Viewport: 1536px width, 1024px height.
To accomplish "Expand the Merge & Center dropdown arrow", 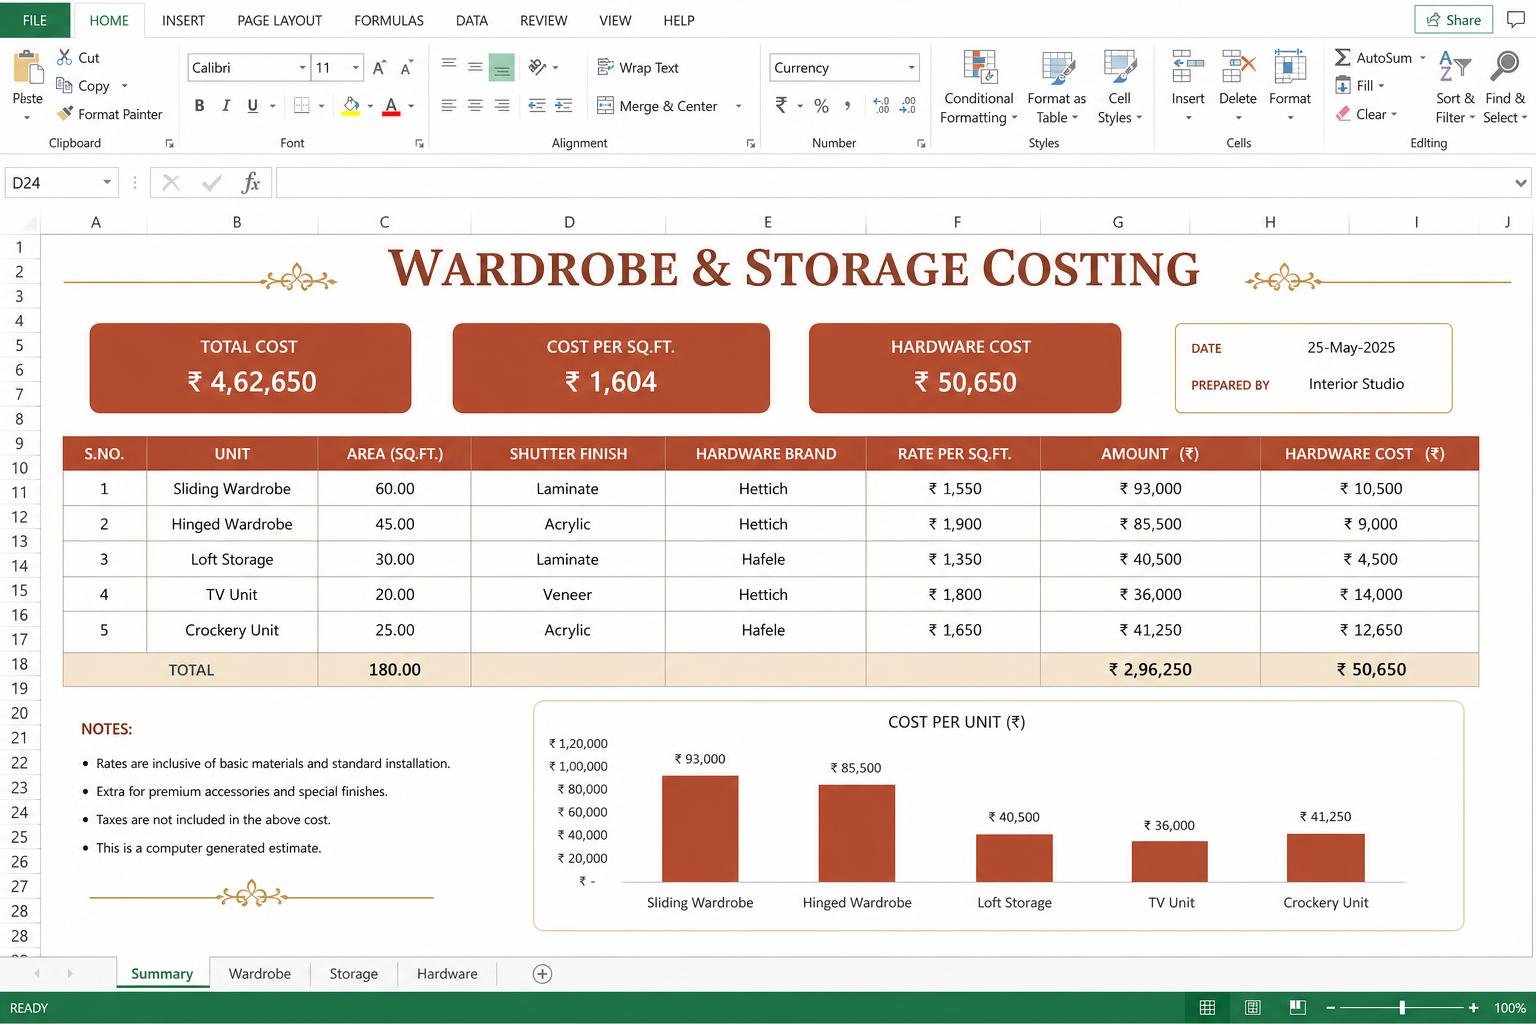I will [739, 106].
